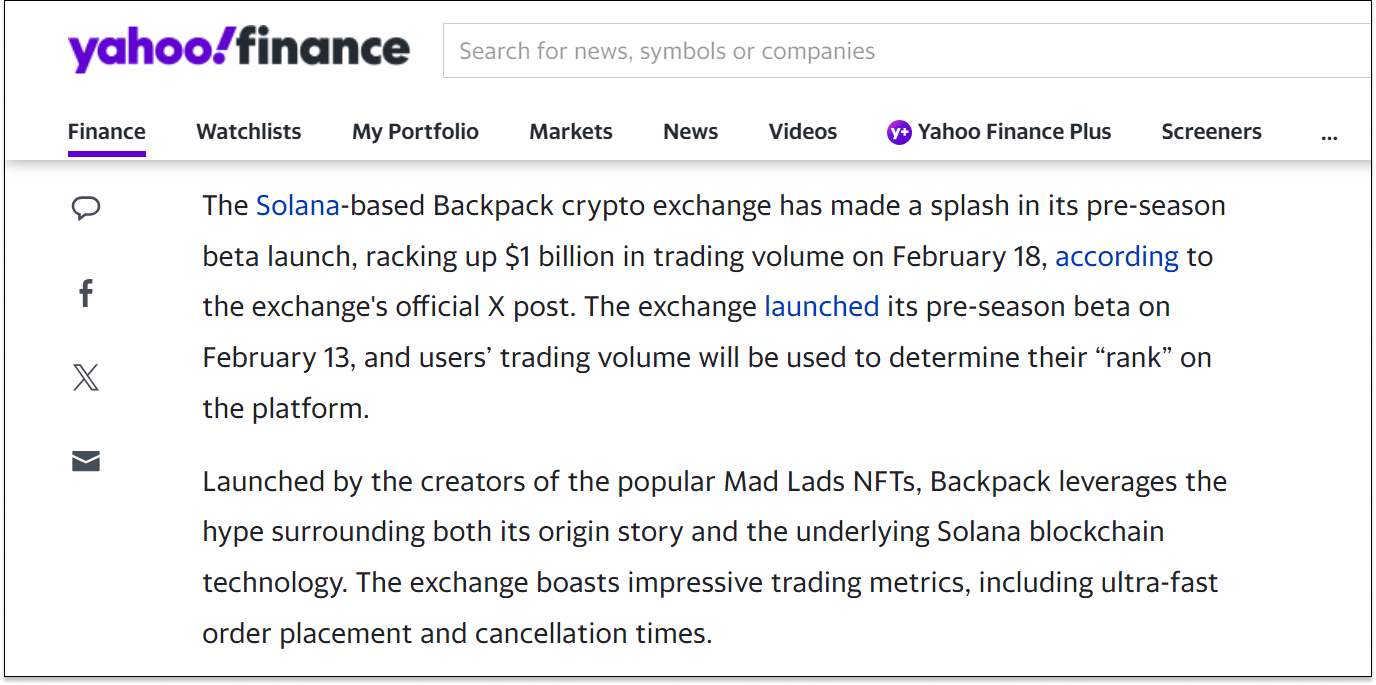The height and width of the screenshot is (685, 1376).
Task: Click the purple Y+ badge icon
Action: [x=899, y=132]
